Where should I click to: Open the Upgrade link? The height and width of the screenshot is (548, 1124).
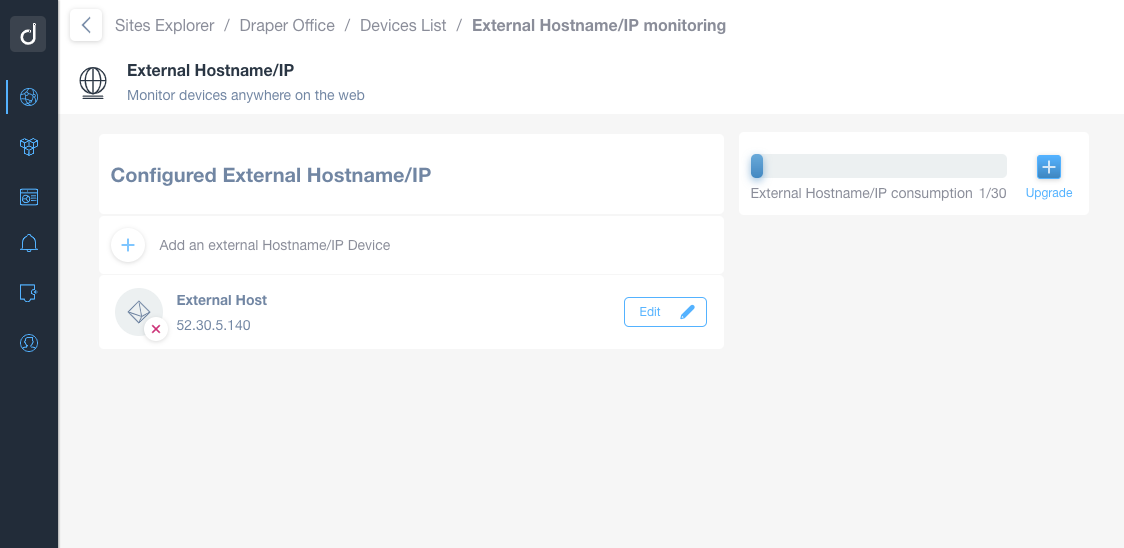point(1049,193)
